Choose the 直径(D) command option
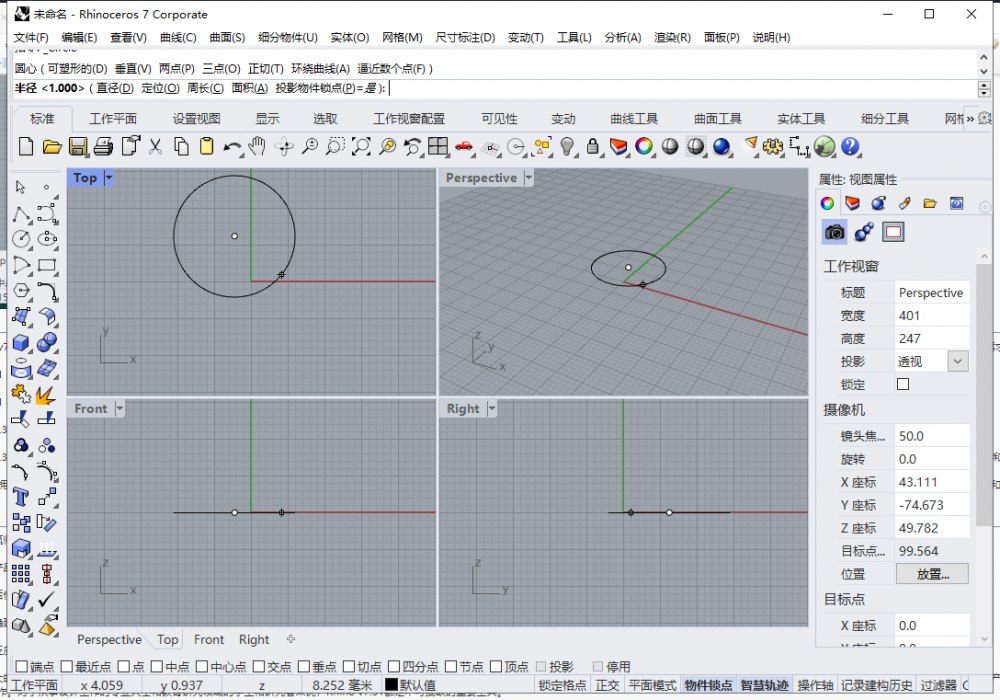This screenshot has height=700, width=1000. click(115, 88)
